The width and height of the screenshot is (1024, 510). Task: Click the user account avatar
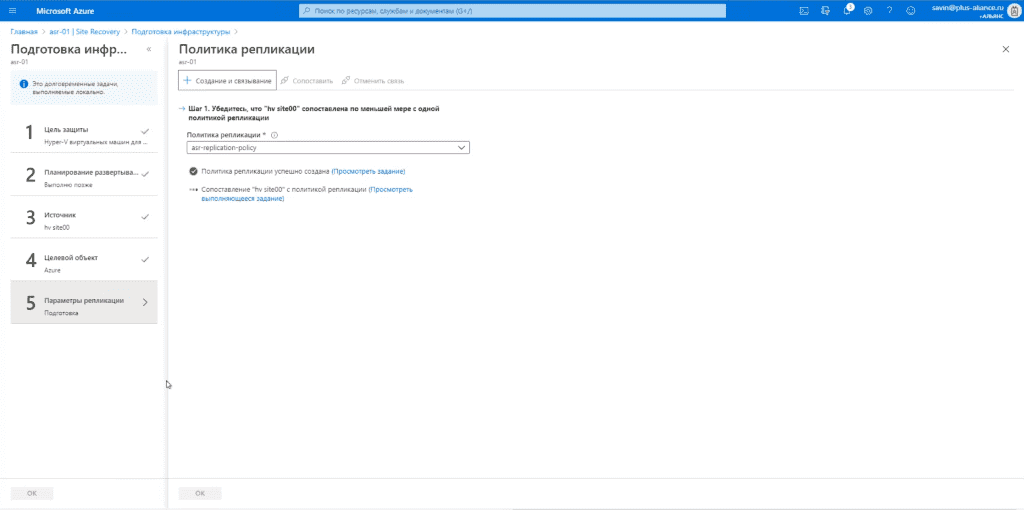(1013, 10)
